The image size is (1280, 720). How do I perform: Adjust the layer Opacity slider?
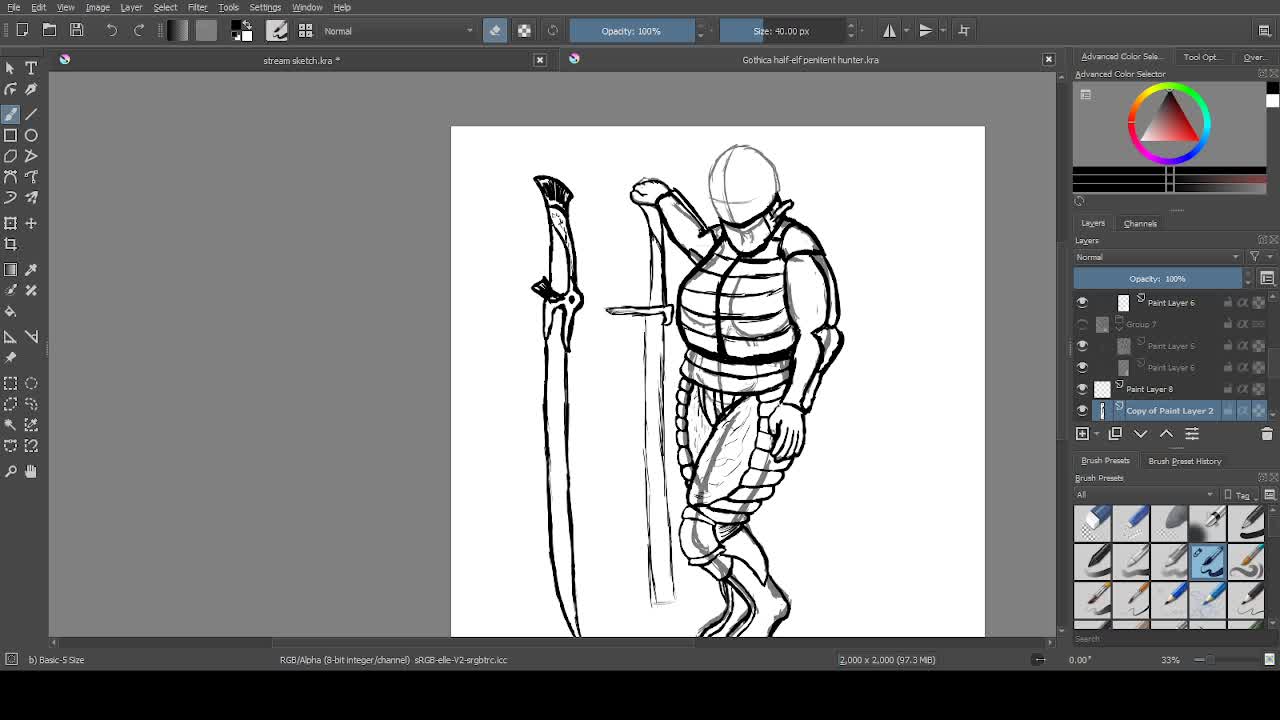[x=1157, y=279]
